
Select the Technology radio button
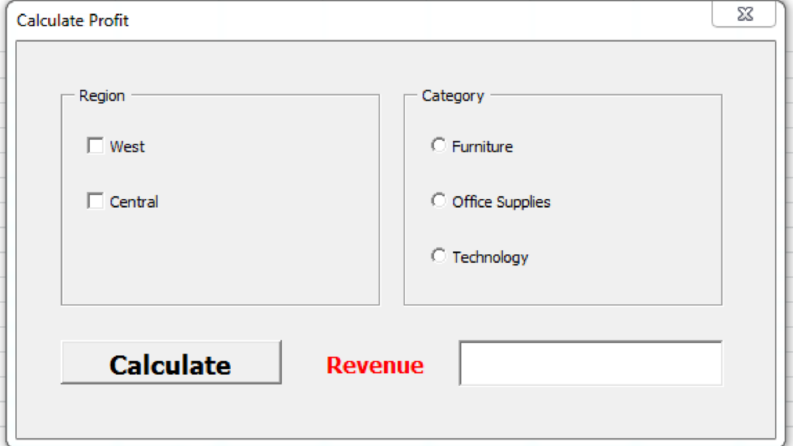(x=438, y=255)
